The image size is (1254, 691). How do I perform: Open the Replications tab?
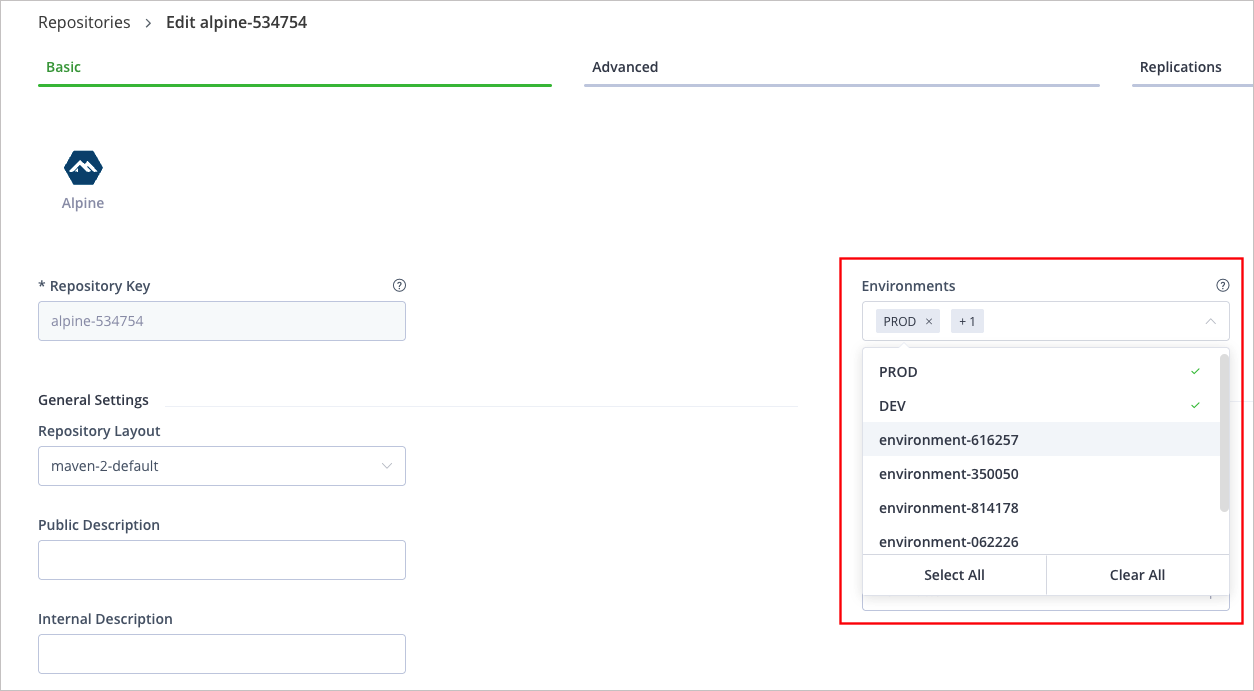pos(1180,67)
